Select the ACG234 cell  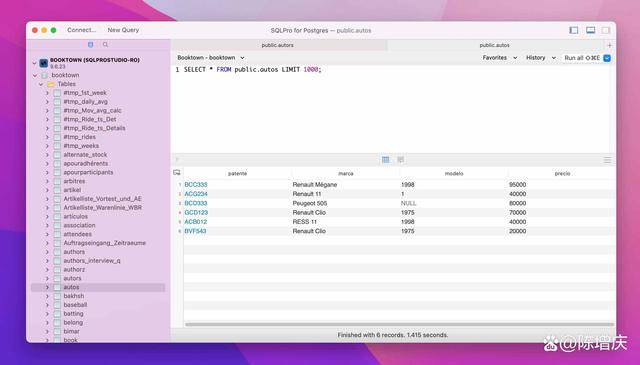tap(196, 194)
